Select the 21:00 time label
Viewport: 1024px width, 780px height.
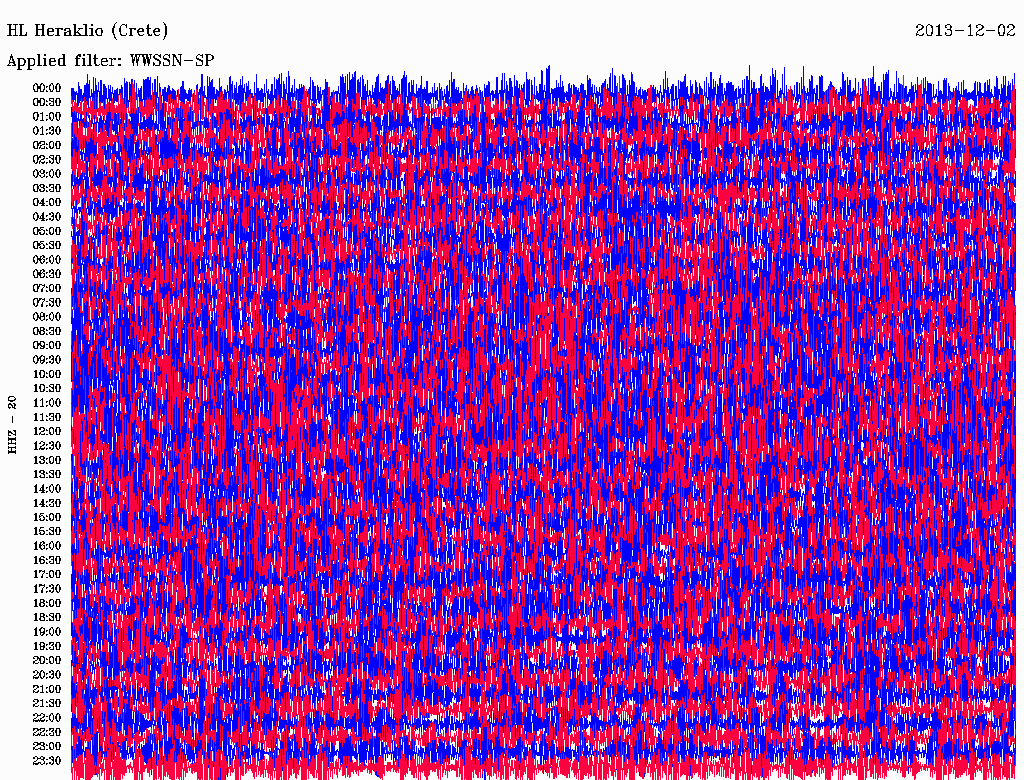click(x=47, y=689)
